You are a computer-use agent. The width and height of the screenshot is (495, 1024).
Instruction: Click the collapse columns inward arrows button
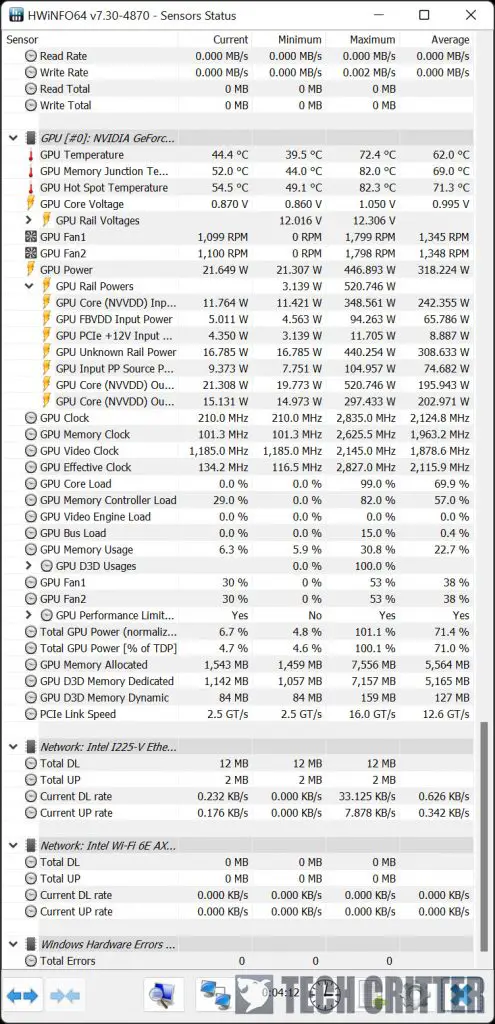point(65,996)
